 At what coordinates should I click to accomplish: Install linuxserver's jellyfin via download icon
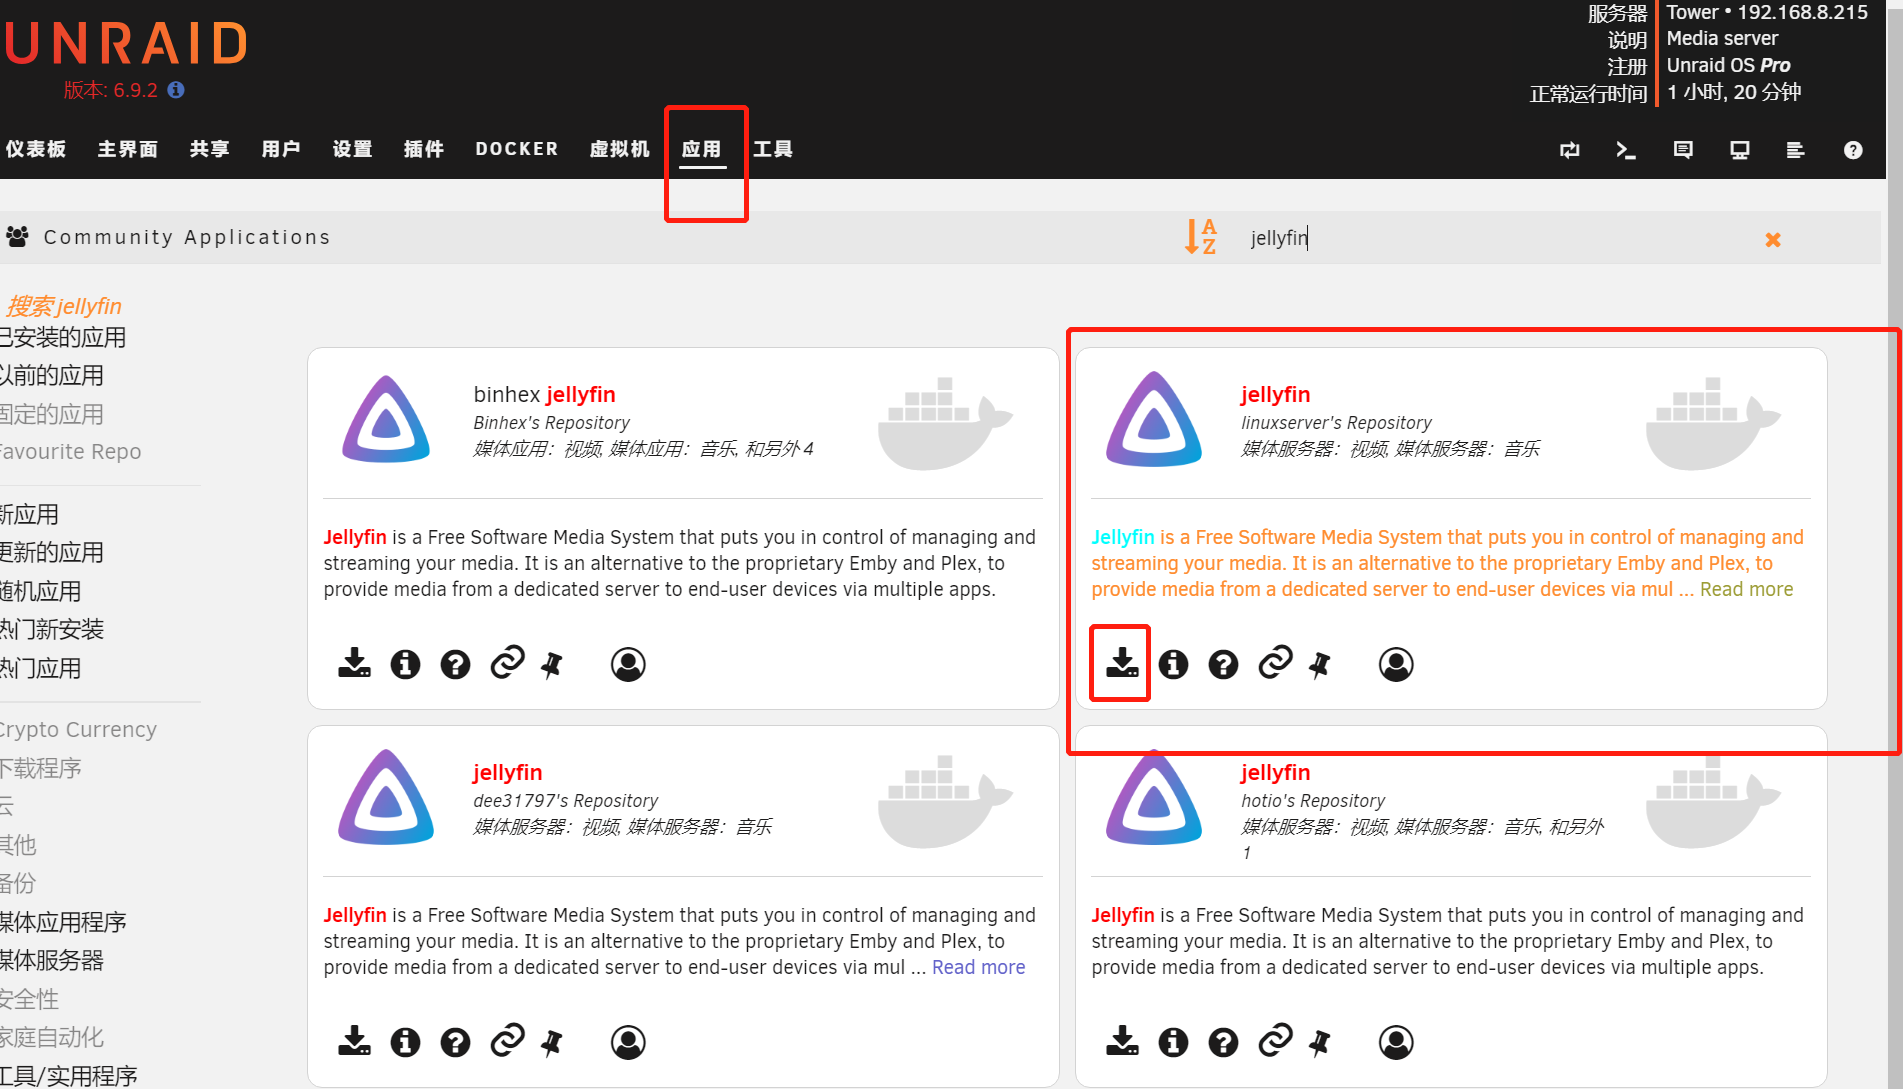pos(1122,663)
